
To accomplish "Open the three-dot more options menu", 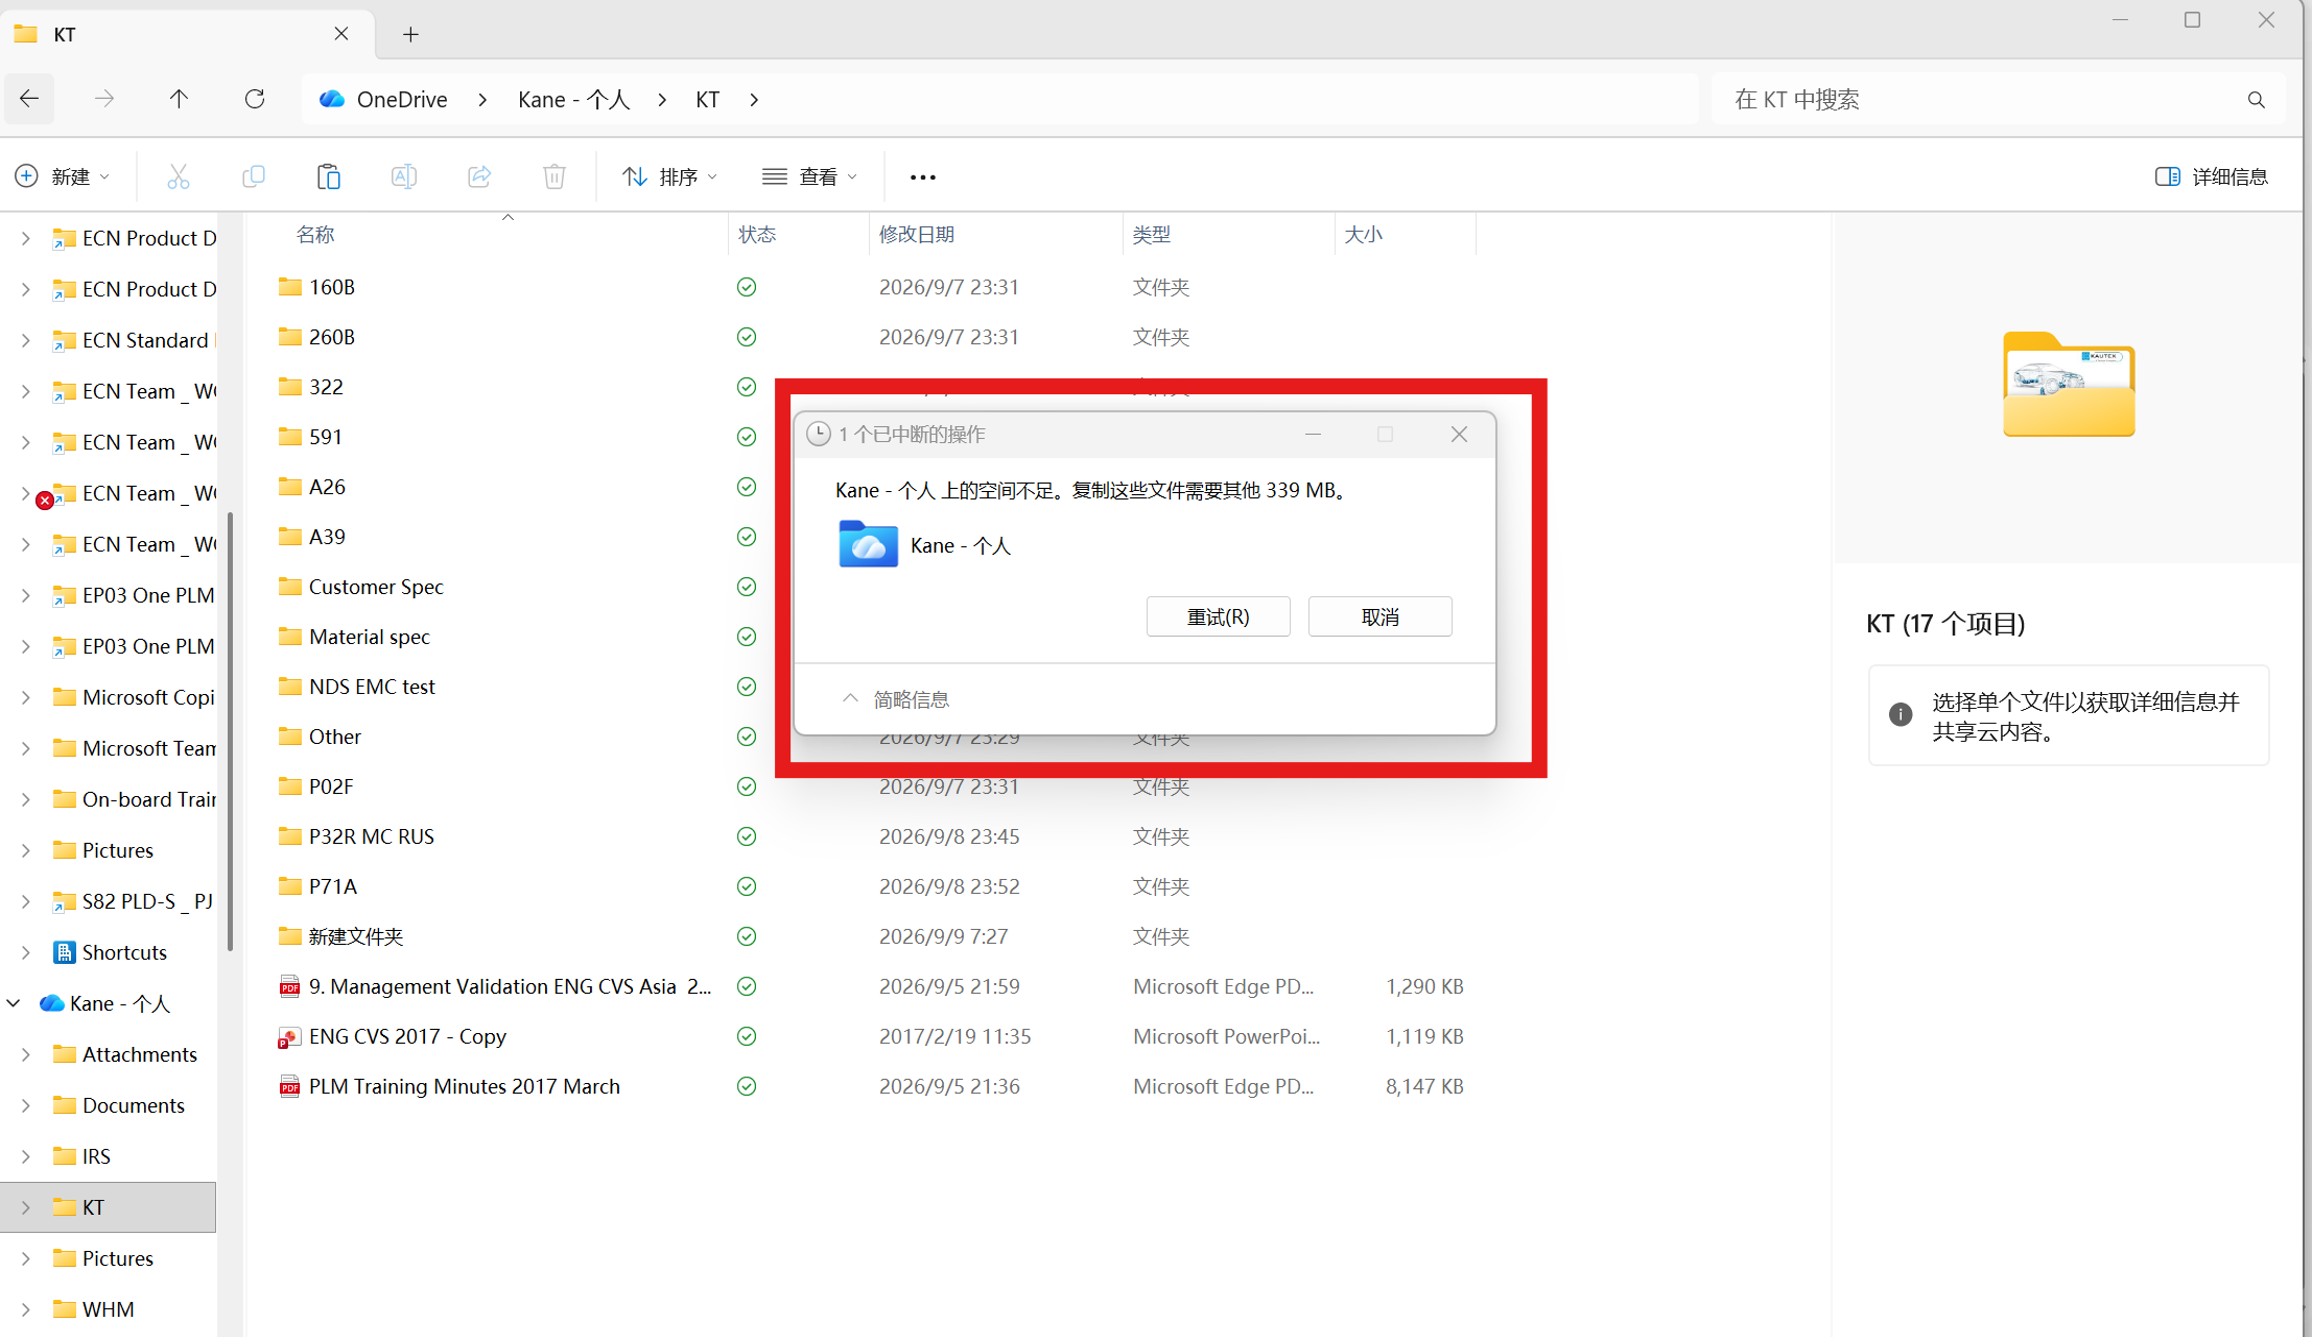I will 922,177.
